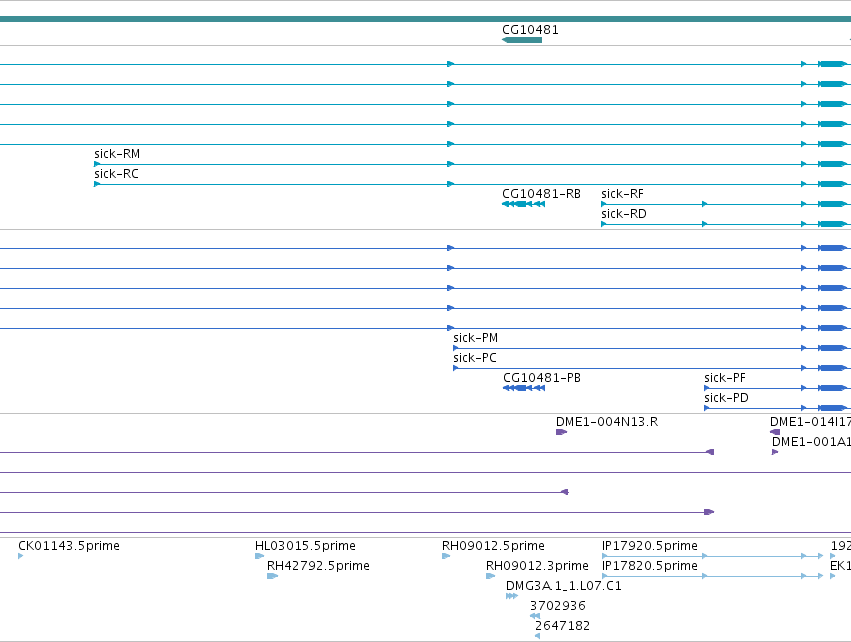Click the sick-RD transcript start arrow
851x642 pixels.
[x=604, y=224]
